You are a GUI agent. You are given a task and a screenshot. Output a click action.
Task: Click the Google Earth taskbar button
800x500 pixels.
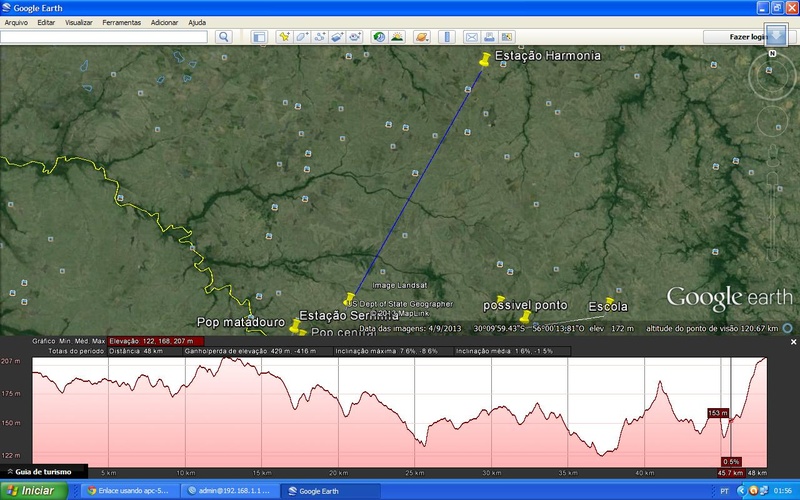click(x=331, y=491)
